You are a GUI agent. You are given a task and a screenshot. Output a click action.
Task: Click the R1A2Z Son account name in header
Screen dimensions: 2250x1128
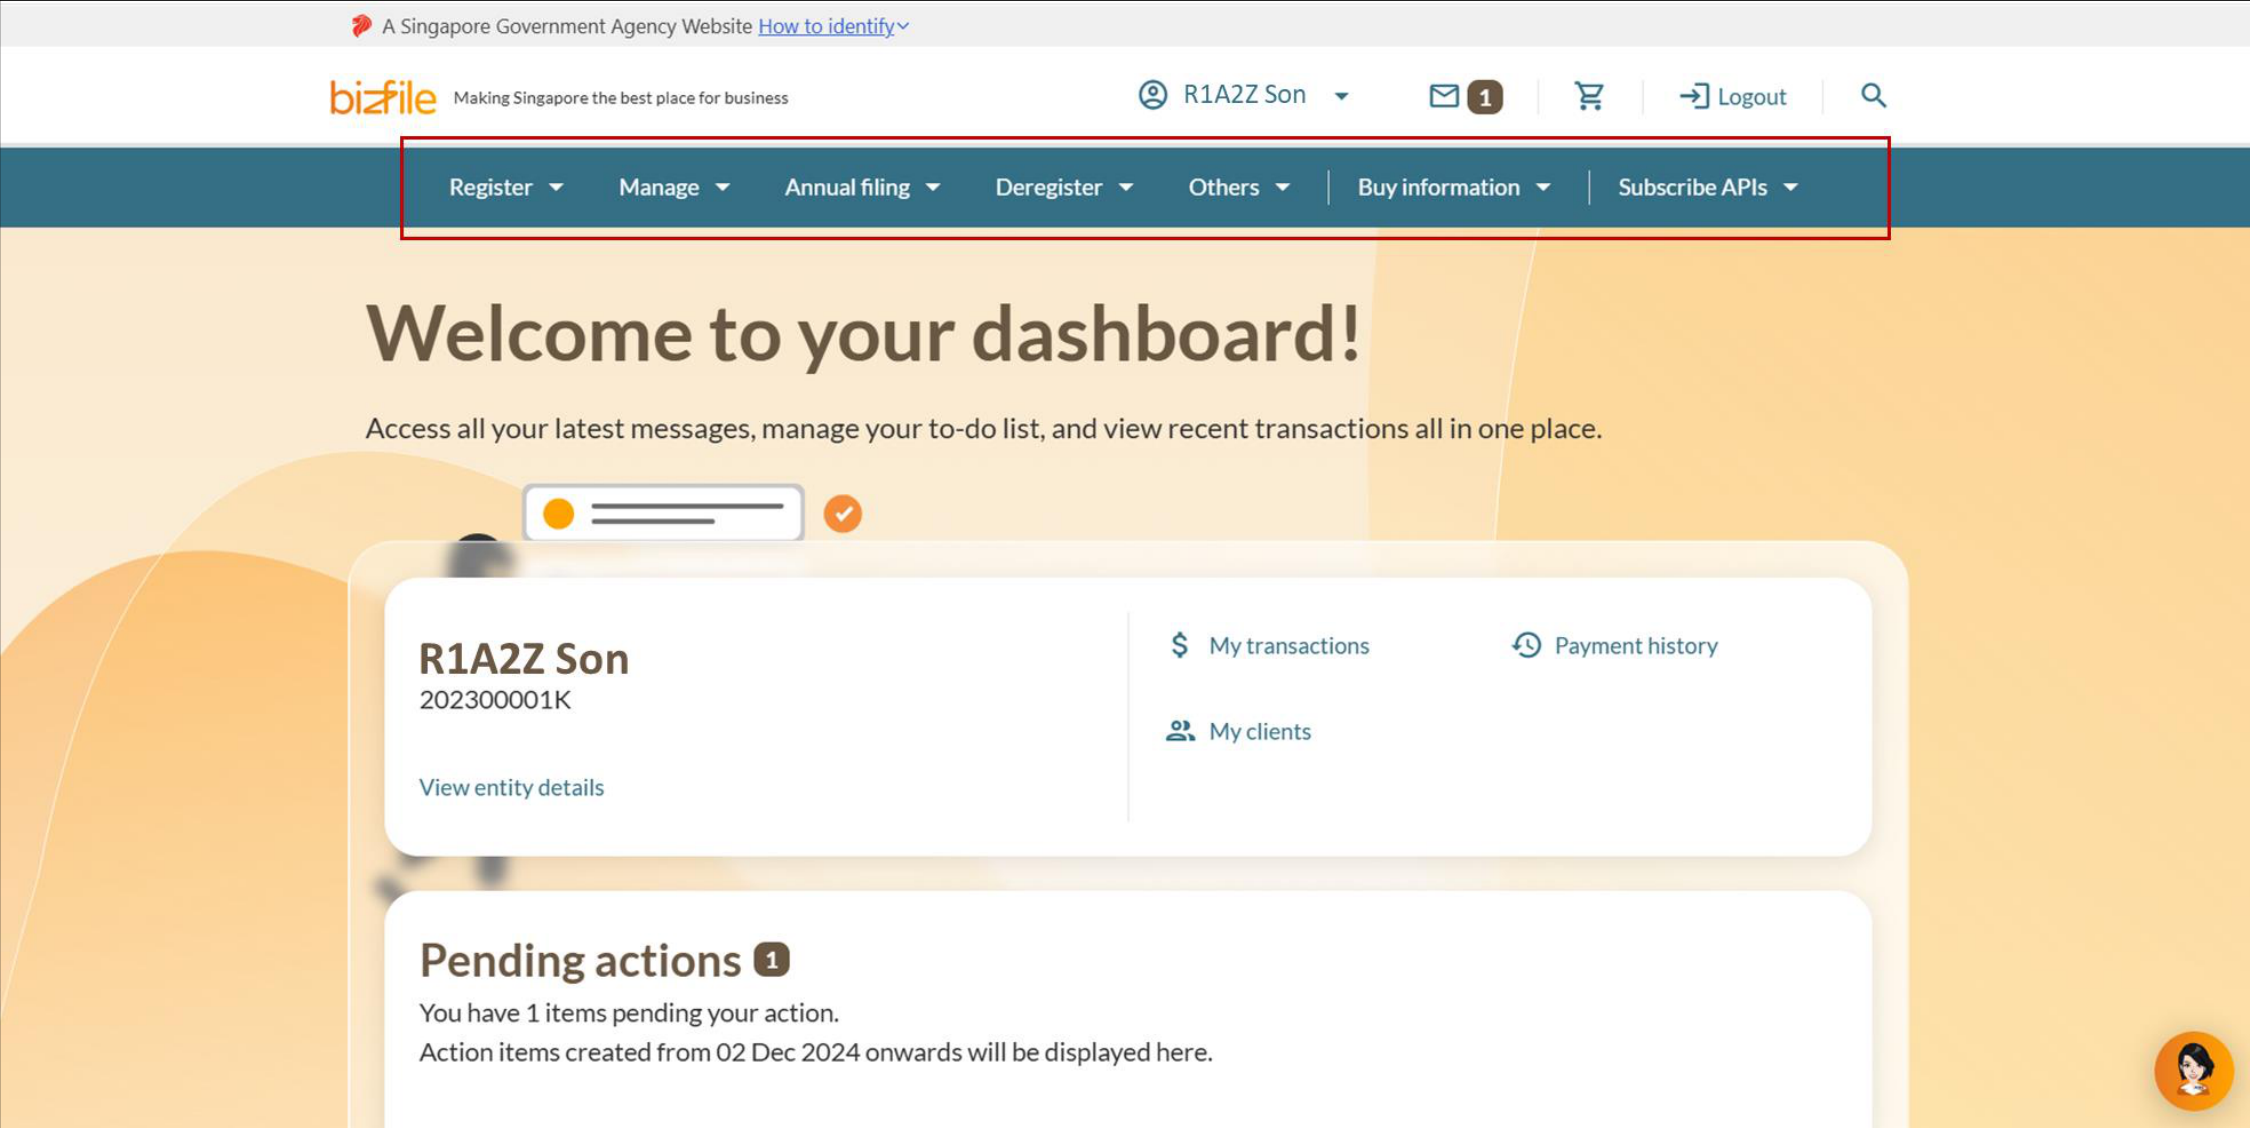click(x=1244, y=94)
